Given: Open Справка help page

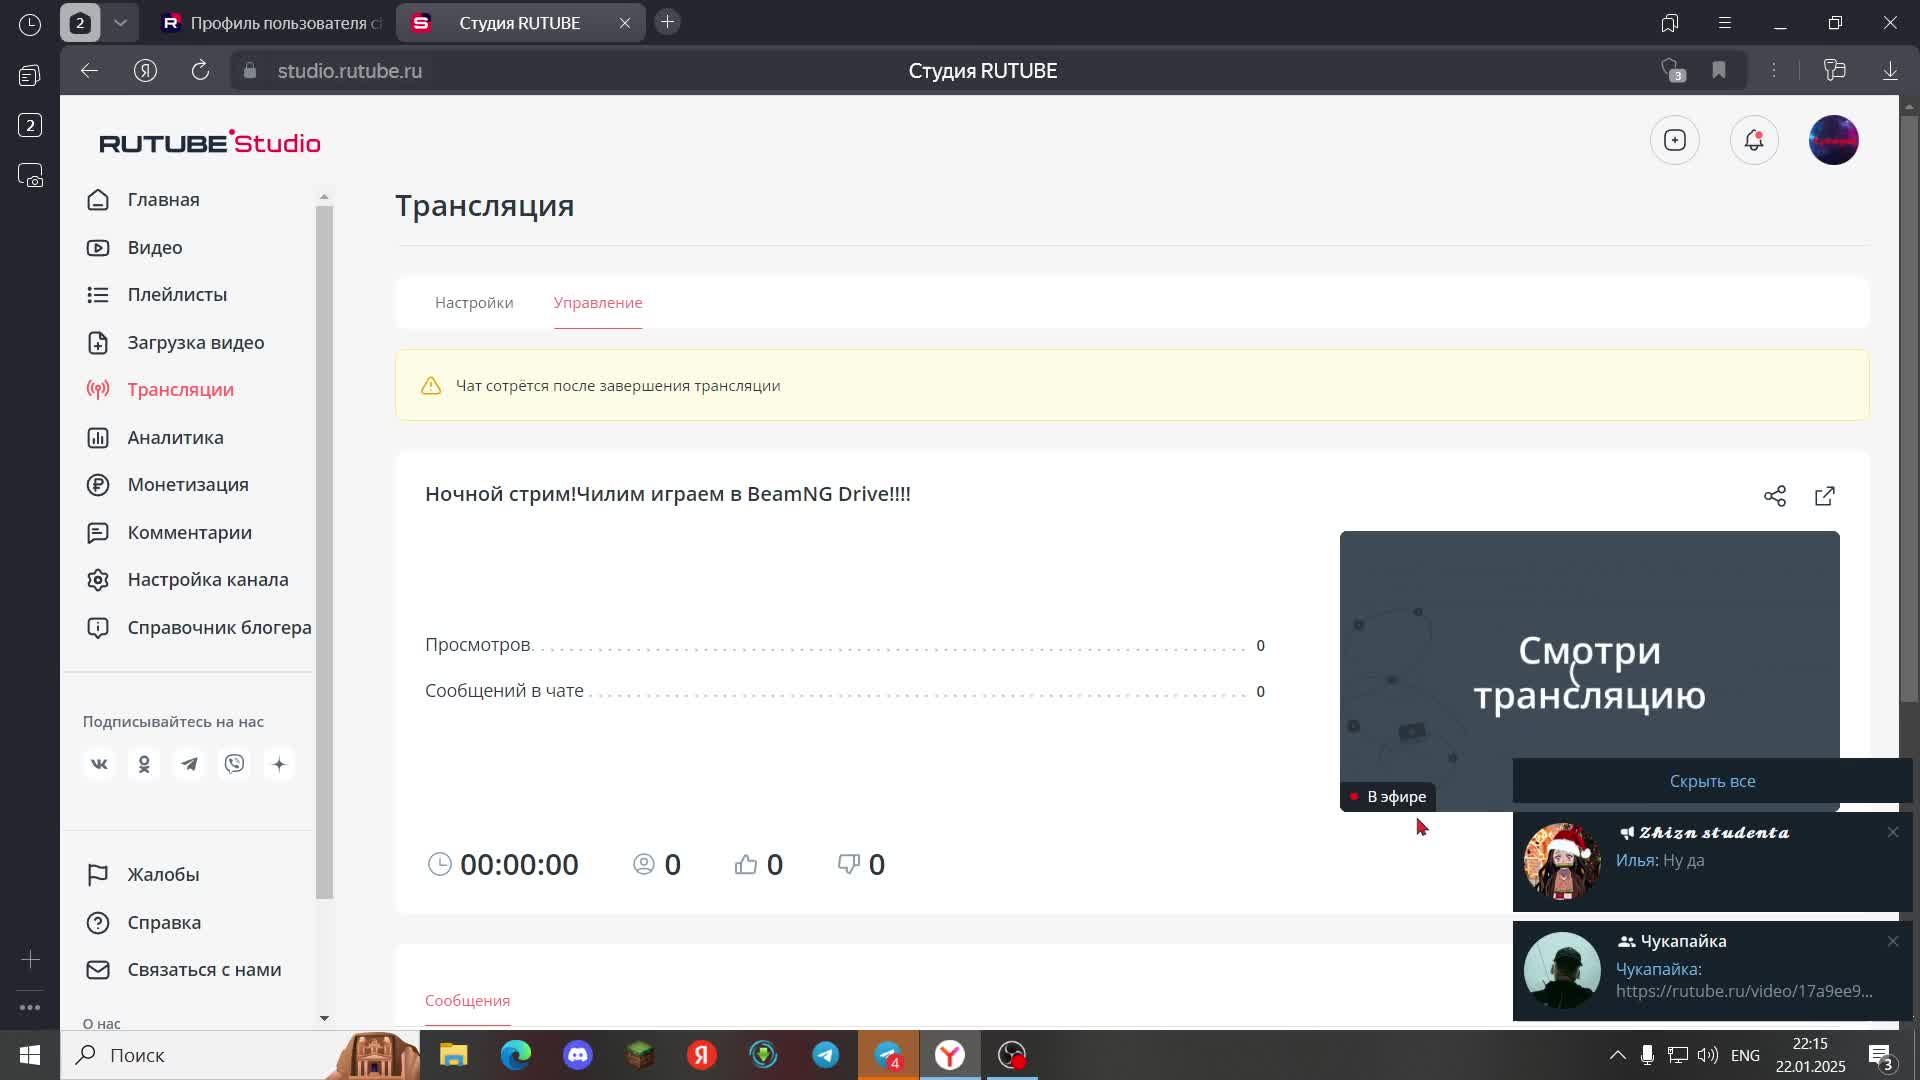Looking at the screenshot, I should coord(164,923).
